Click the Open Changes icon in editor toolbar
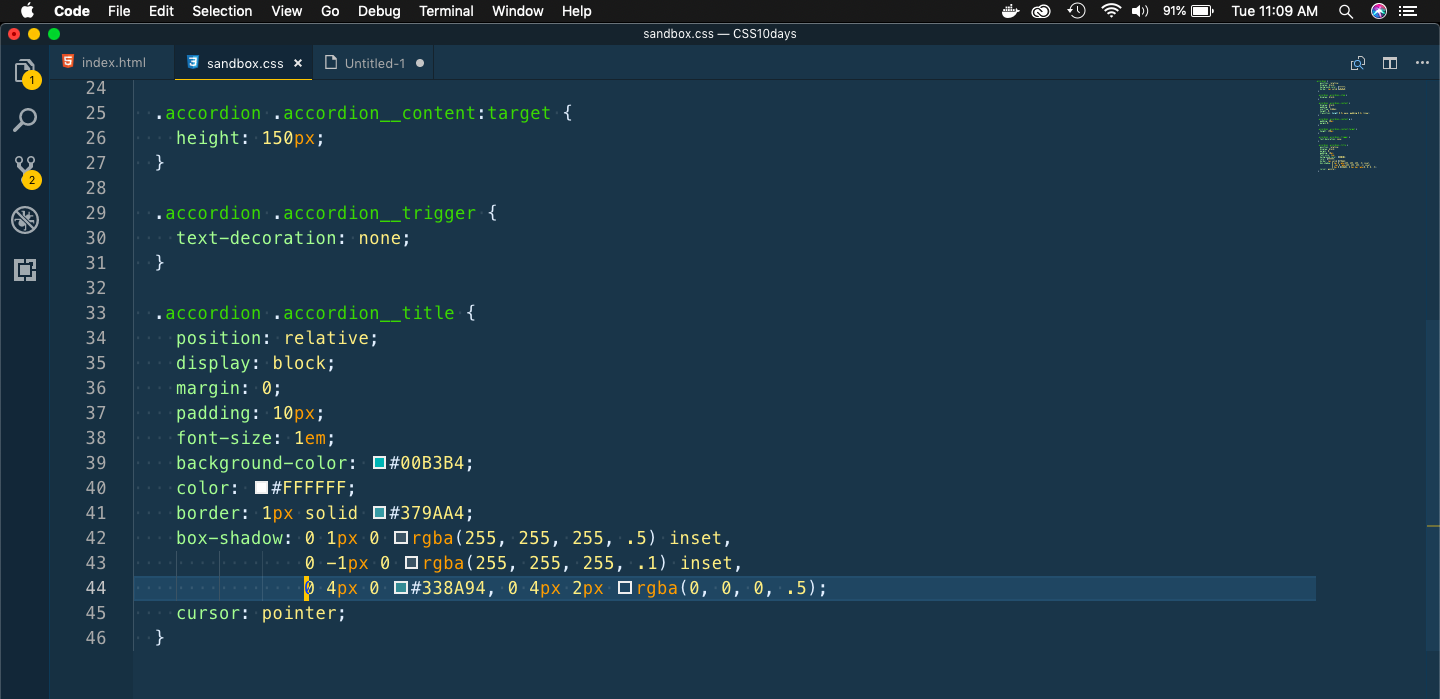The width and height of the screenshot is (1440, 699). tap(1358, 63)
